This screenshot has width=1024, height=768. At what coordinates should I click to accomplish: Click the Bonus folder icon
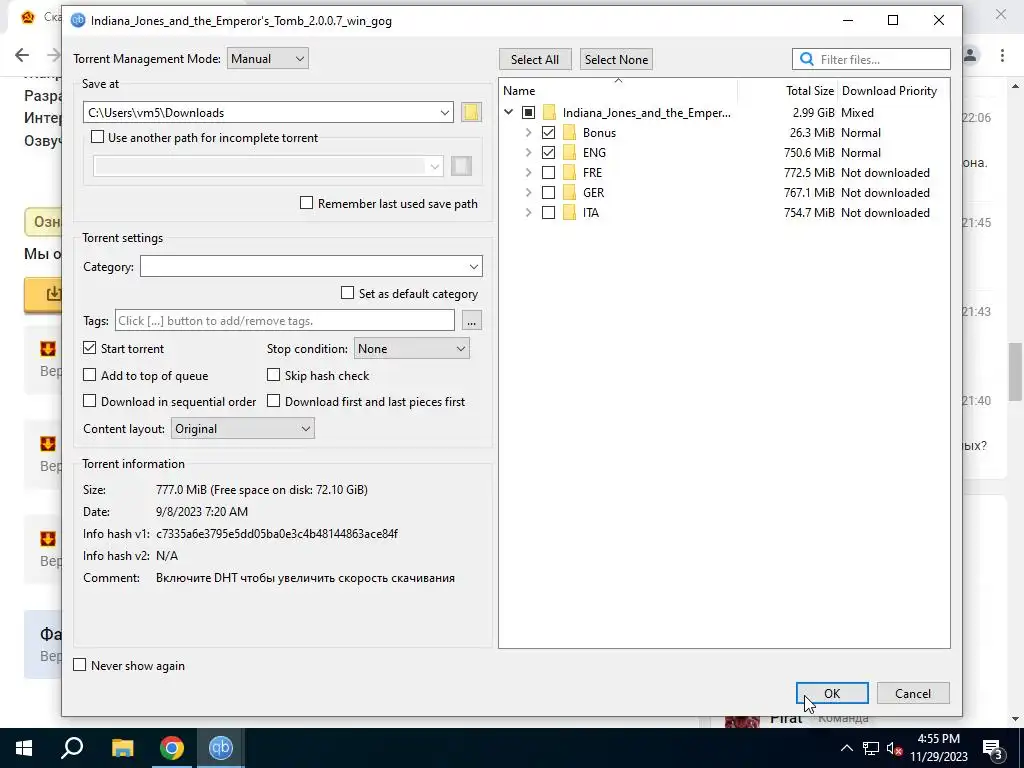(x=569, y=133)
